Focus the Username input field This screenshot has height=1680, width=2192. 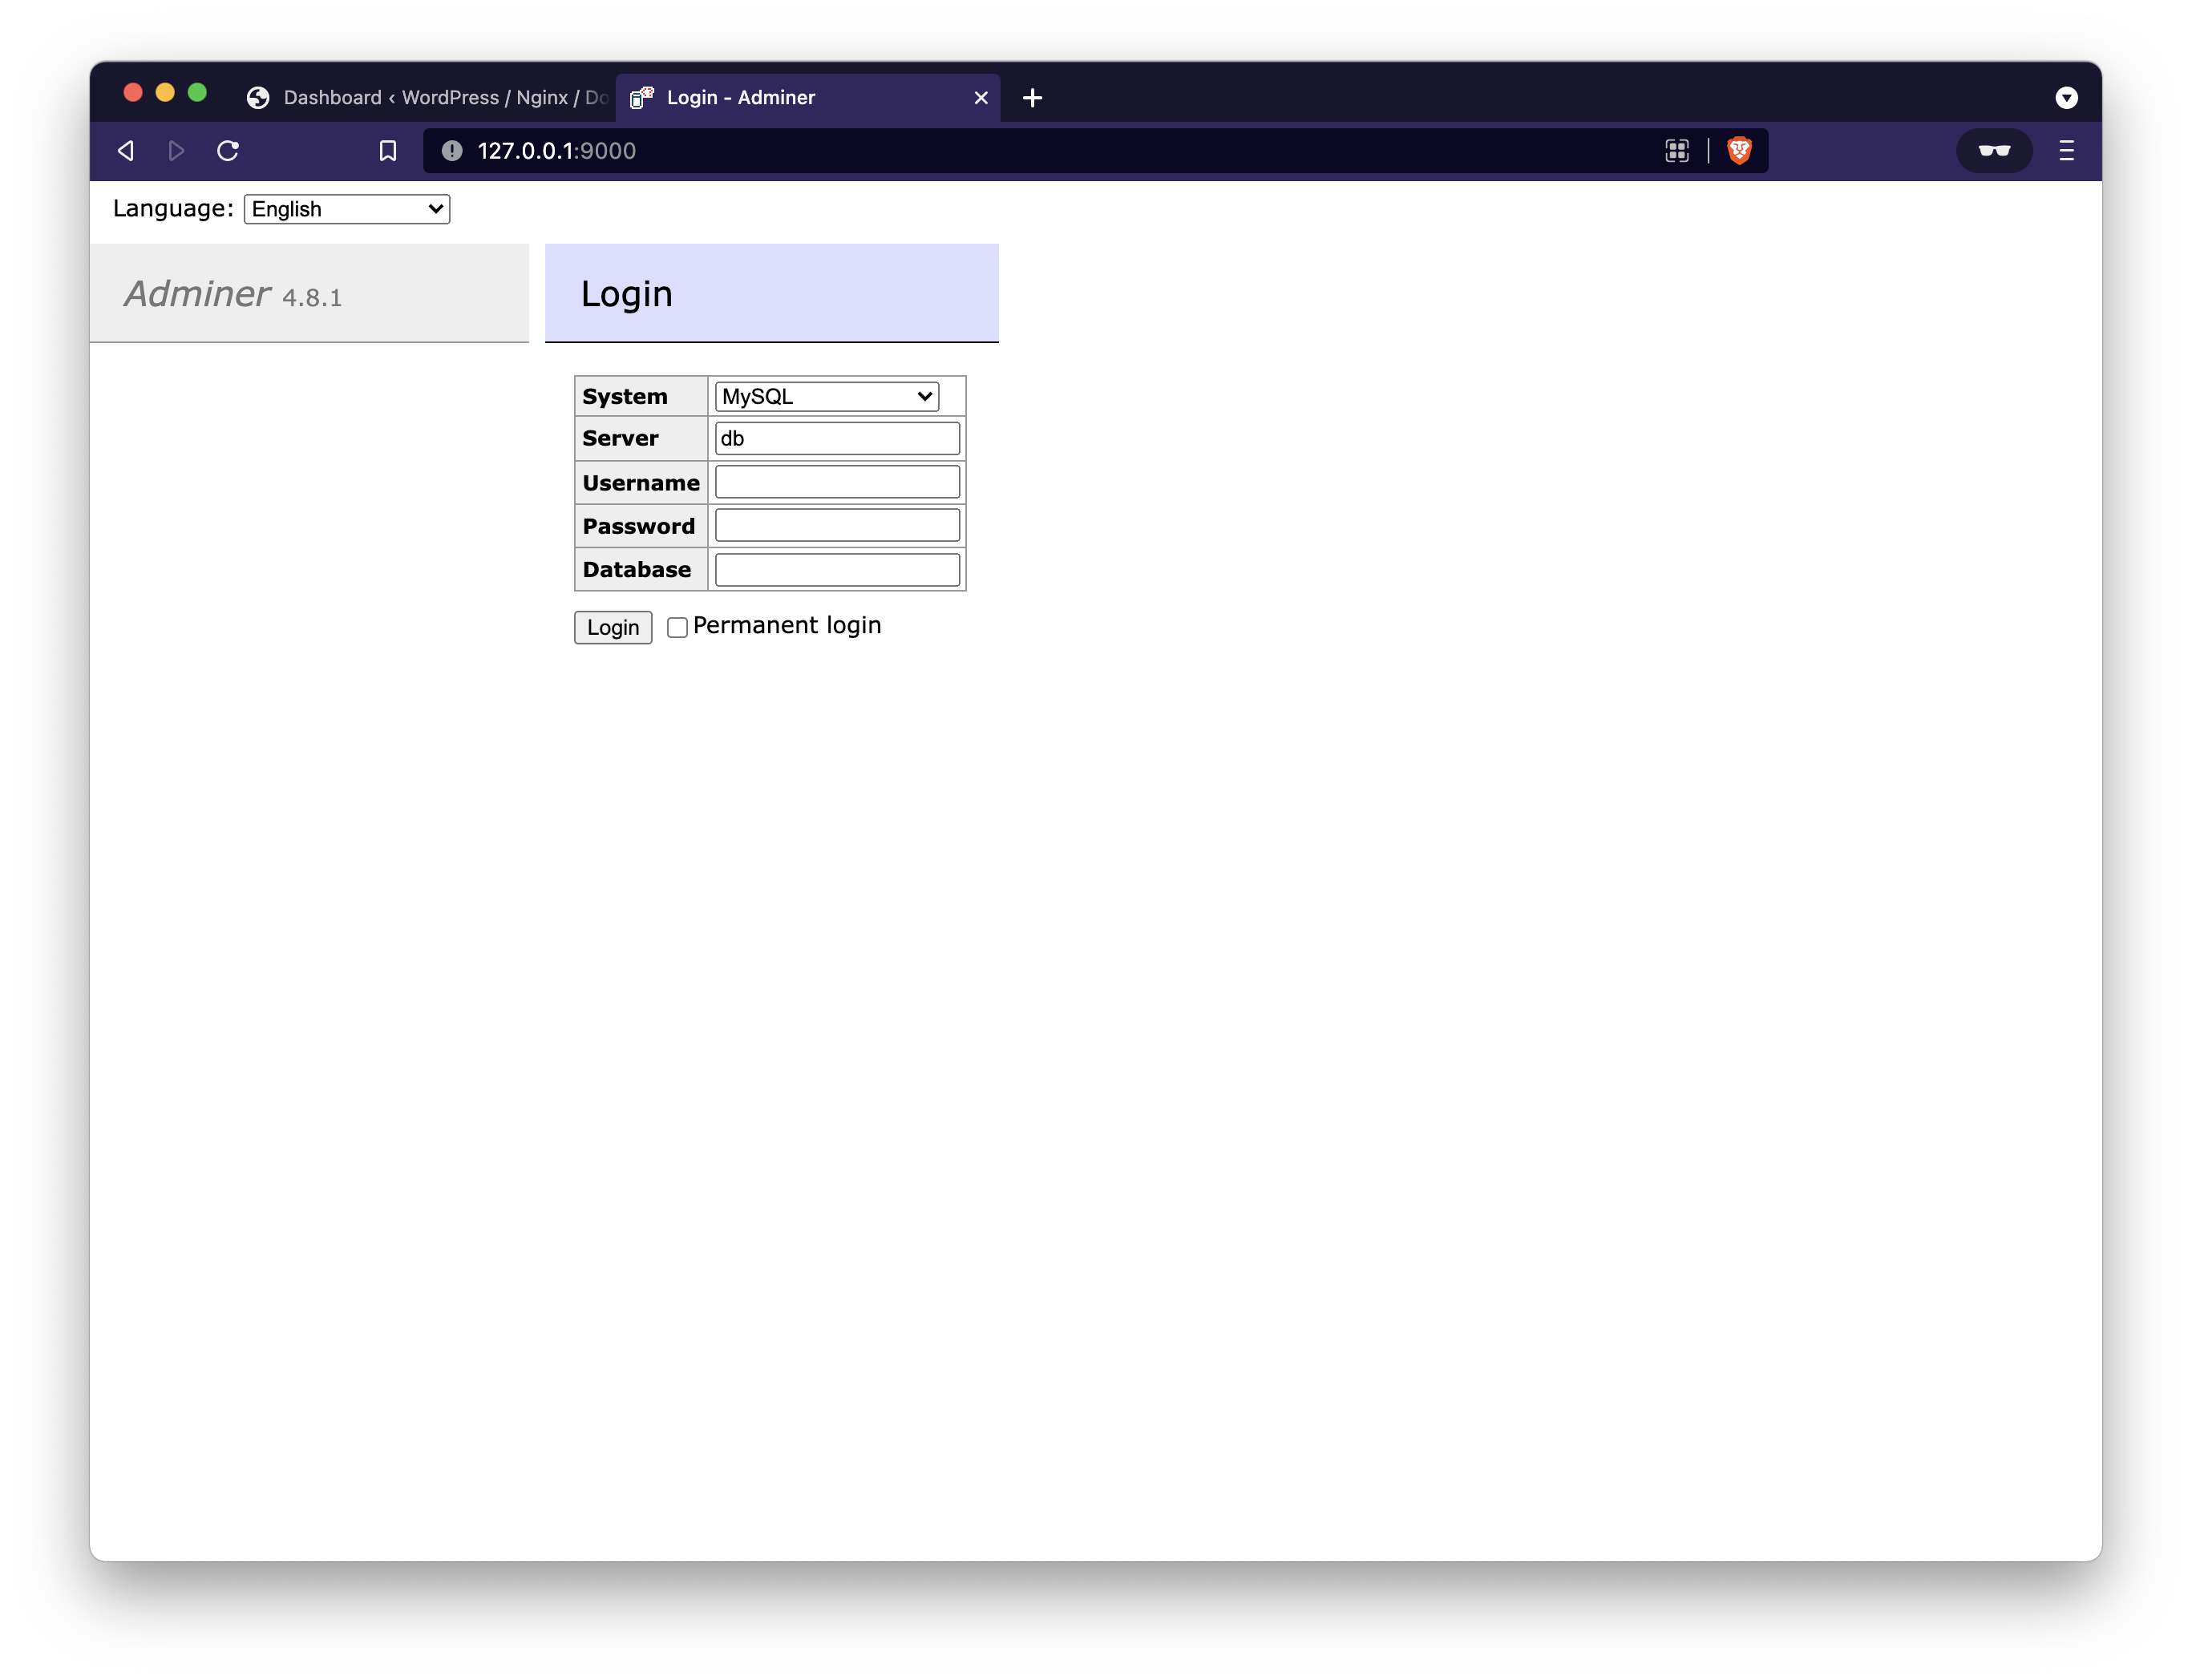[x=837, y=482]
